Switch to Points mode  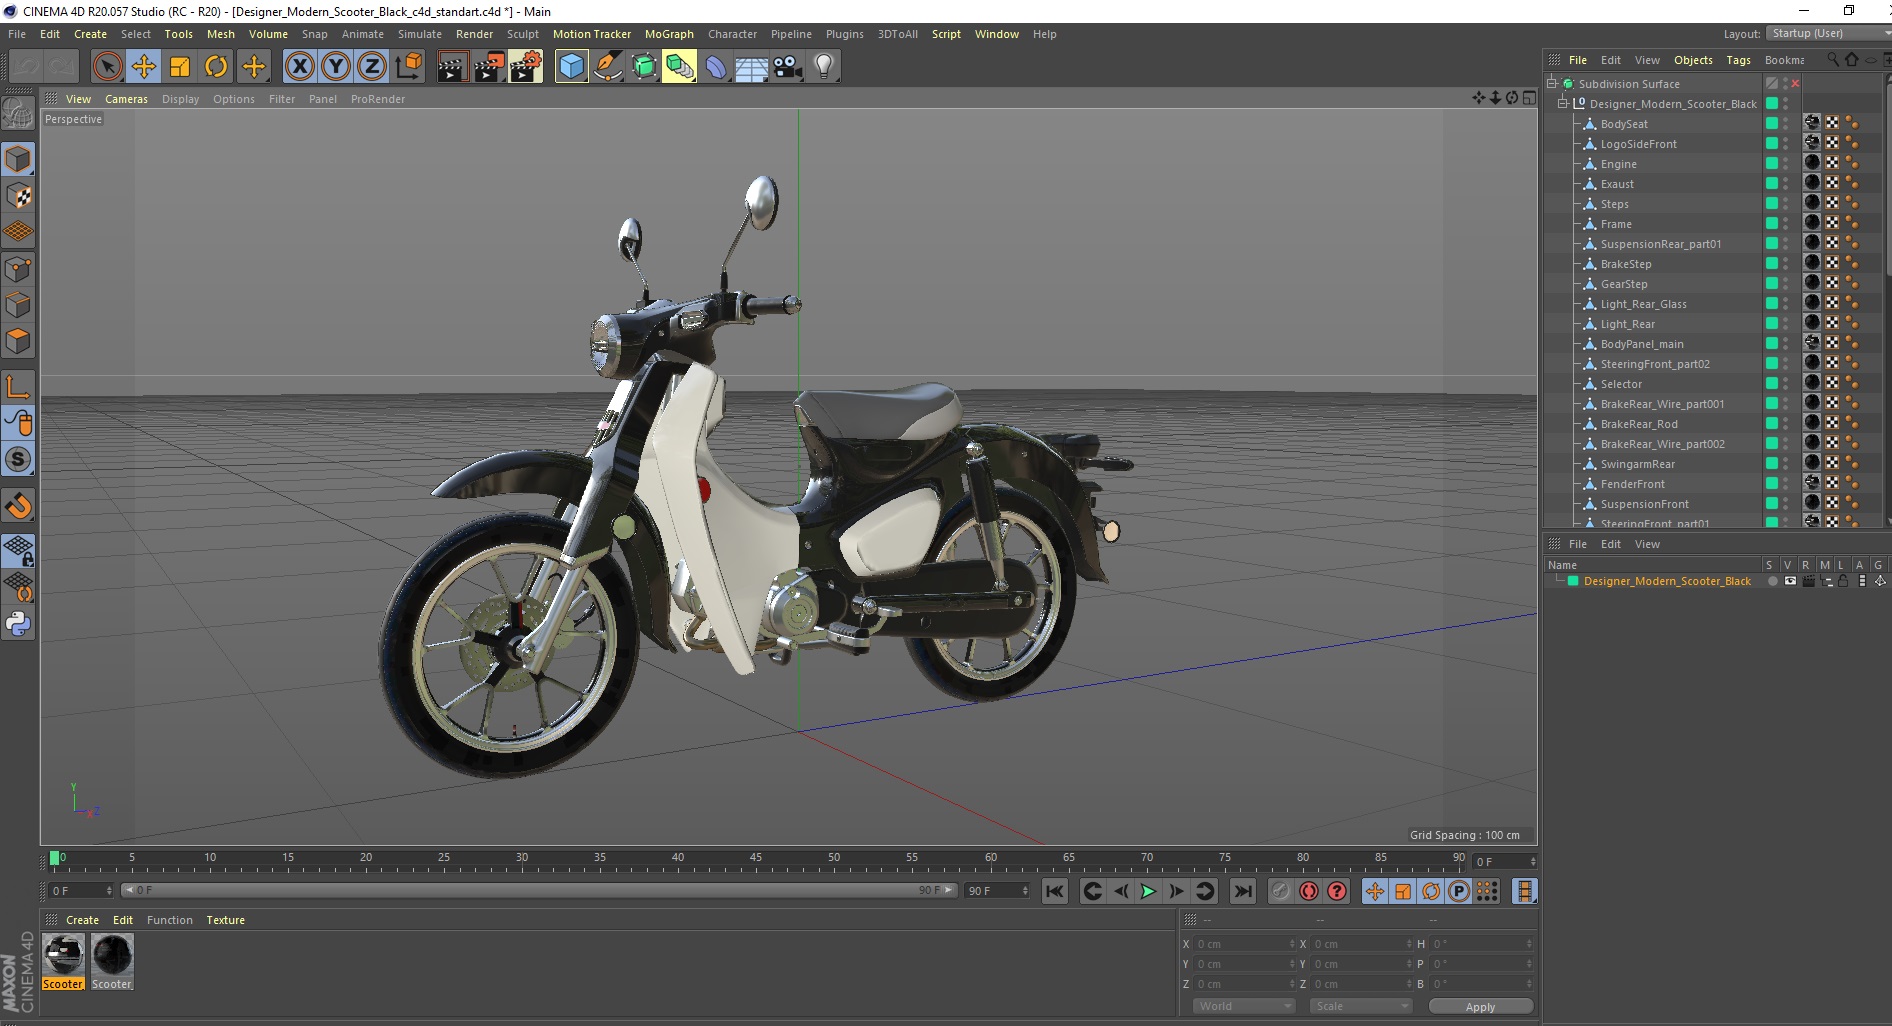pyautogui.click(x=18, y=269)
